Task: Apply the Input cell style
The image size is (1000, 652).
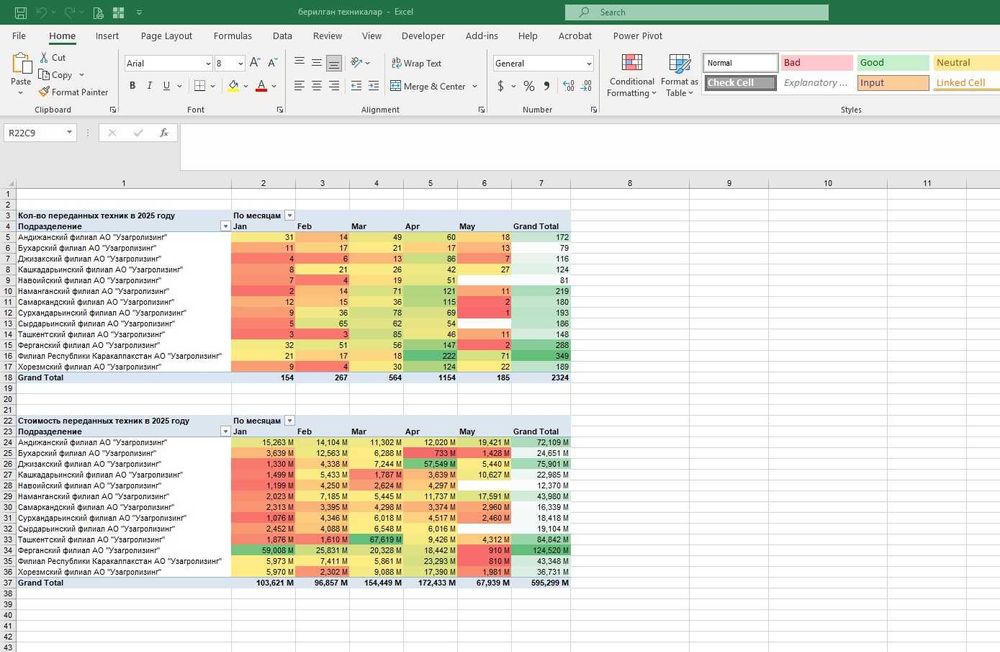Action: pos(893,82)
